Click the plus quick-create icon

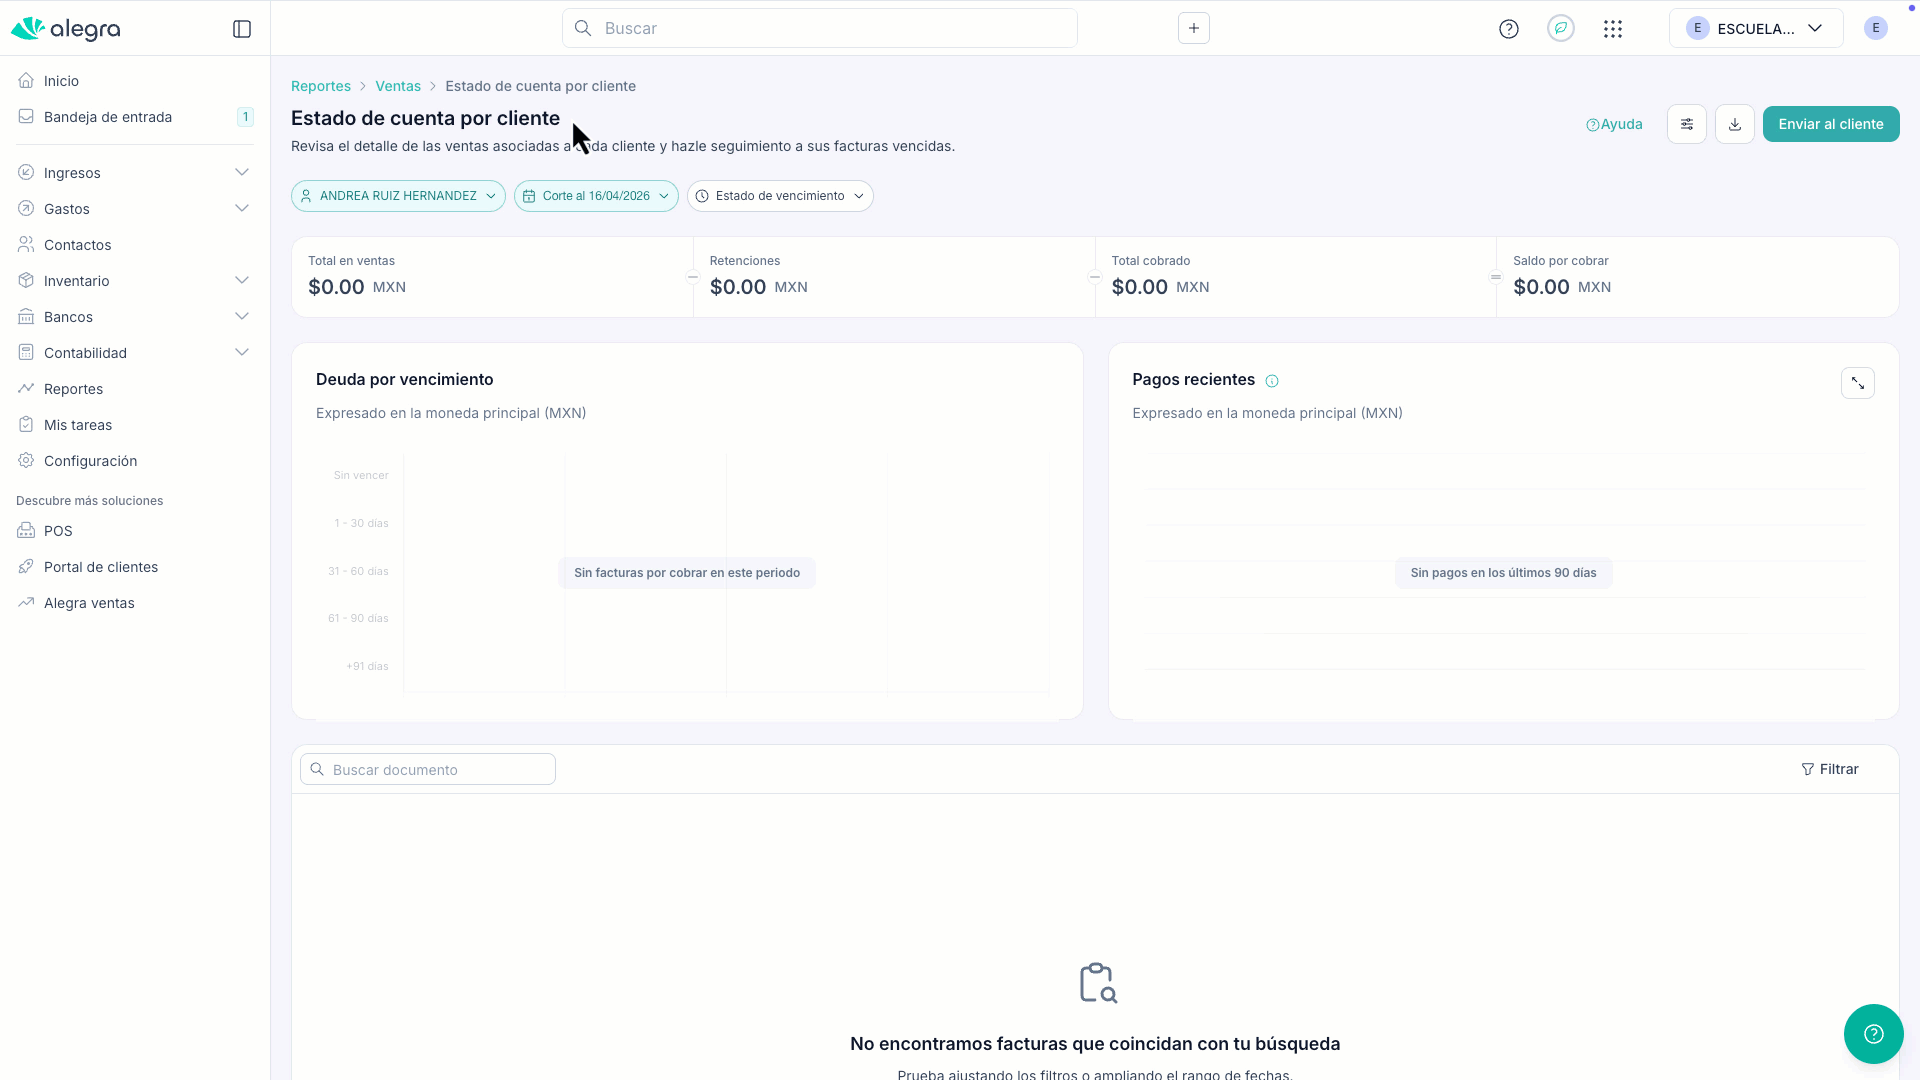pos(1194,28)
